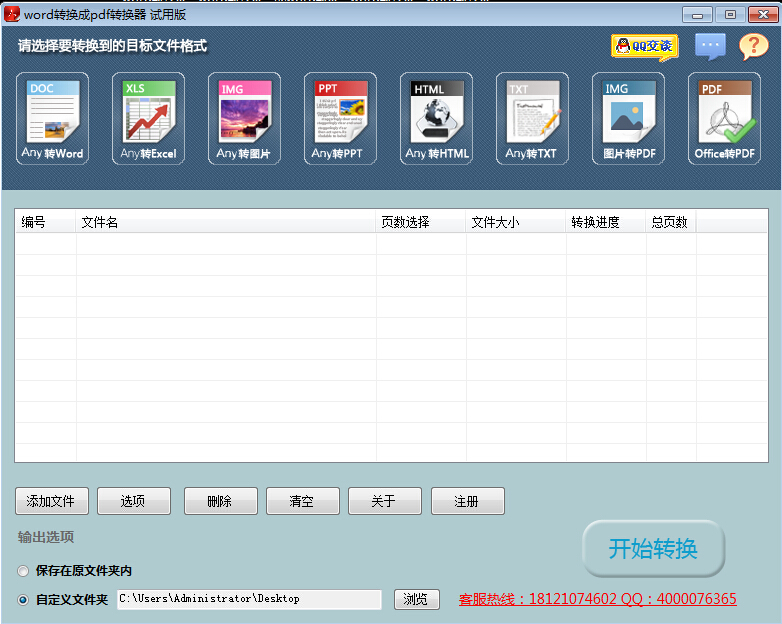Click the blue message bubble icon
This screenshot has height=624, width=782.
(710, 46)
